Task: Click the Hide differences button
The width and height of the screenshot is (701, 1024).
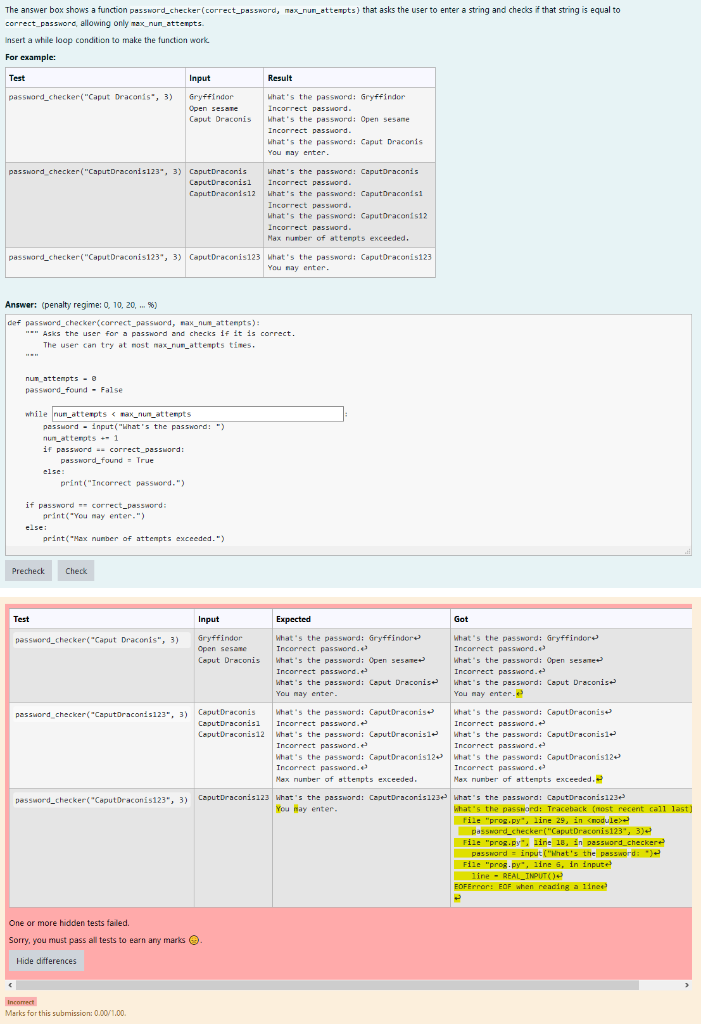Action: (x=46, y=961)
